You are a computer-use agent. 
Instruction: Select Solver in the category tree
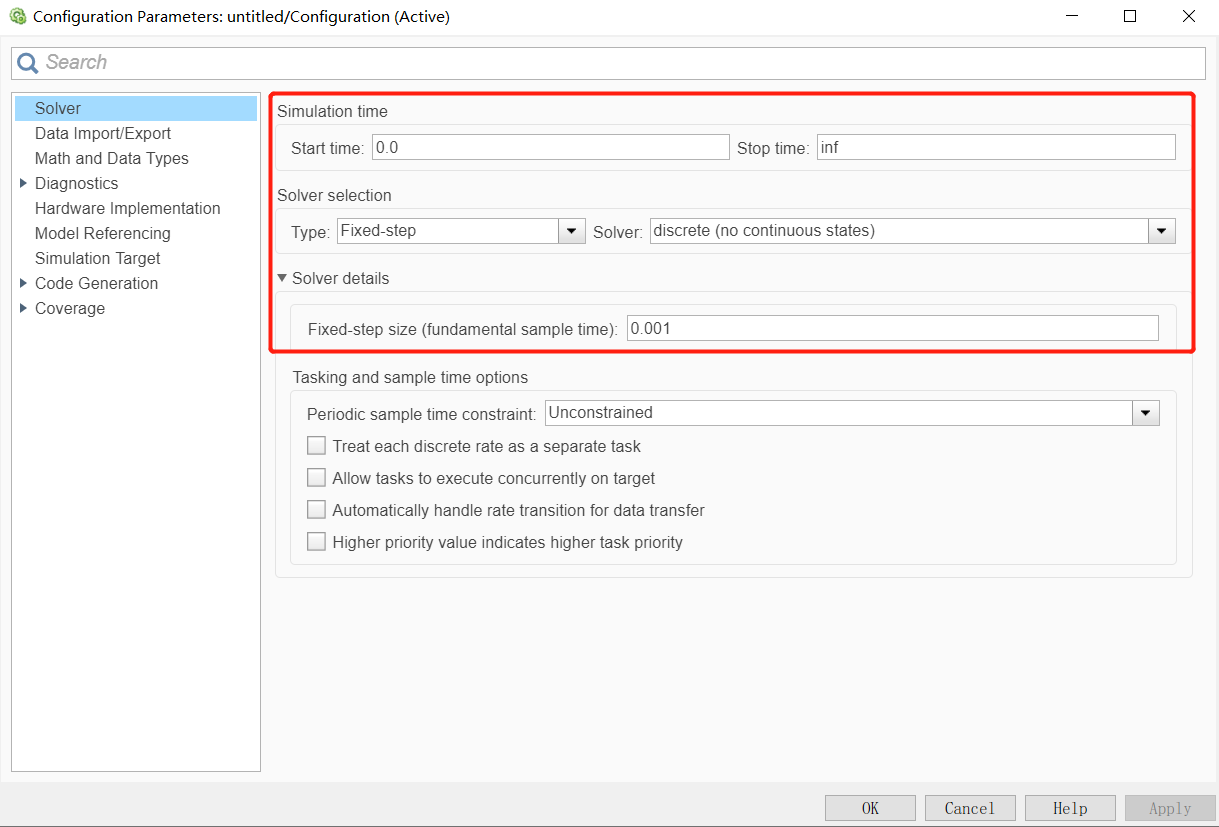click(x=136, y=108)
